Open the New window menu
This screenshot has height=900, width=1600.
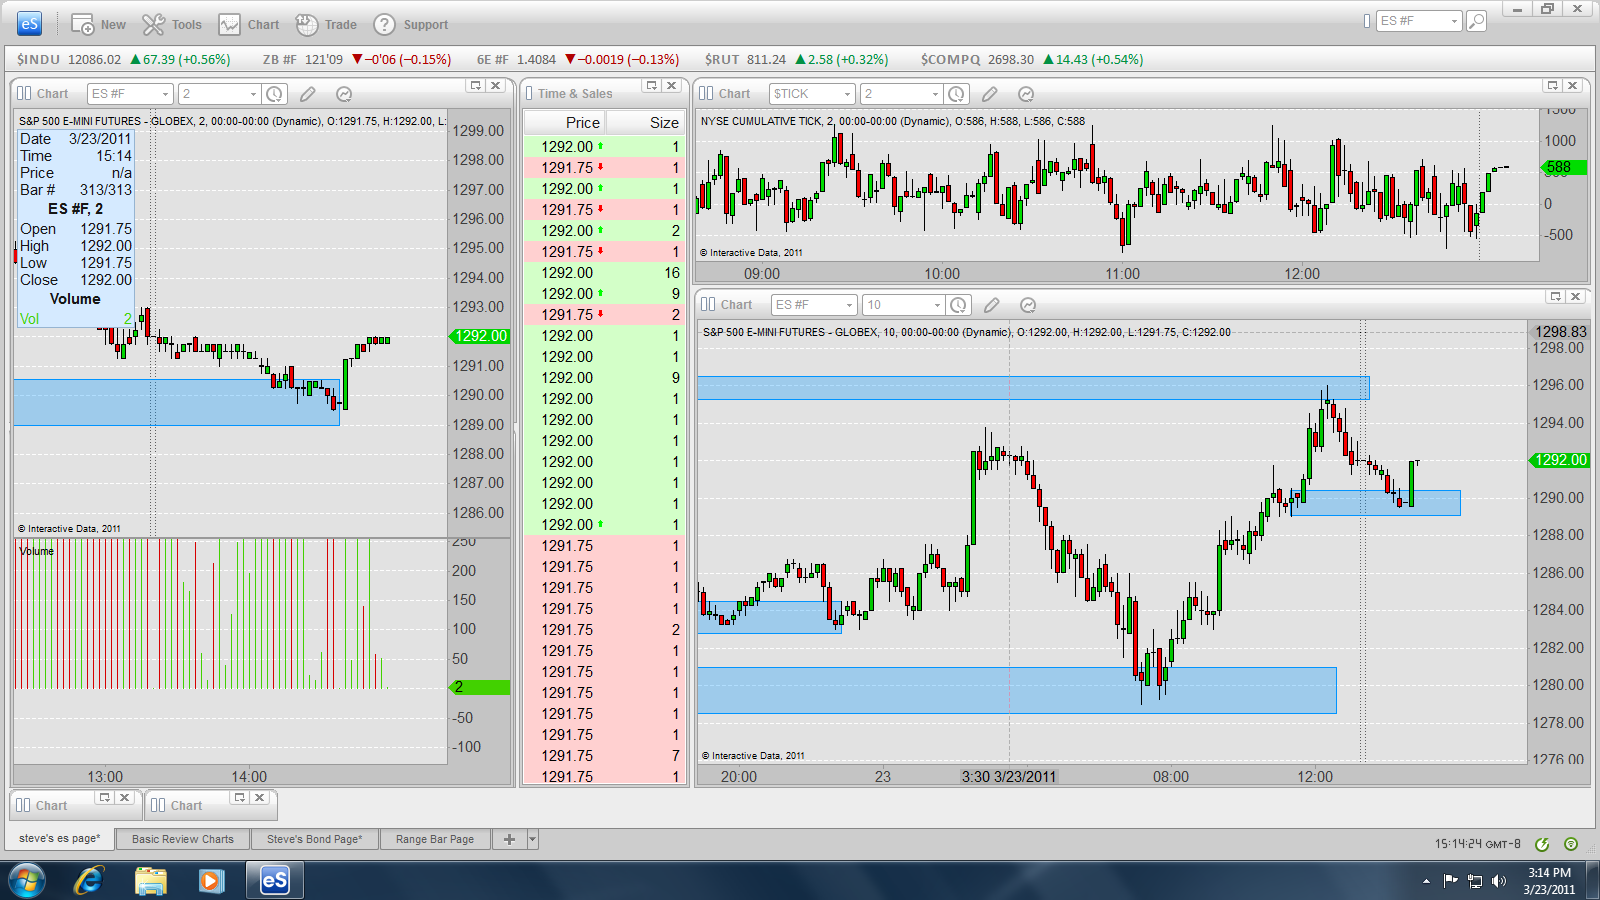click(98, 24)
